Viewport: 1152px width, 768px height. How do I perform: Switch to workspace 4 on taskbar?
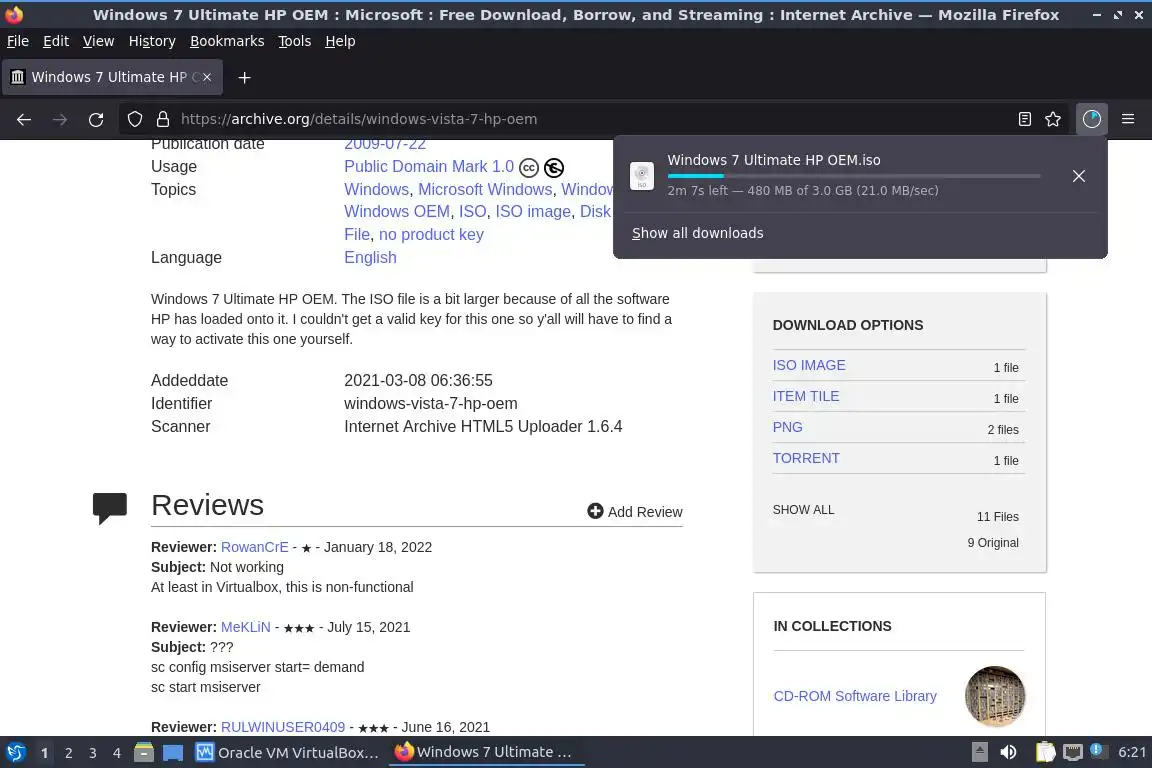(117, 753)
